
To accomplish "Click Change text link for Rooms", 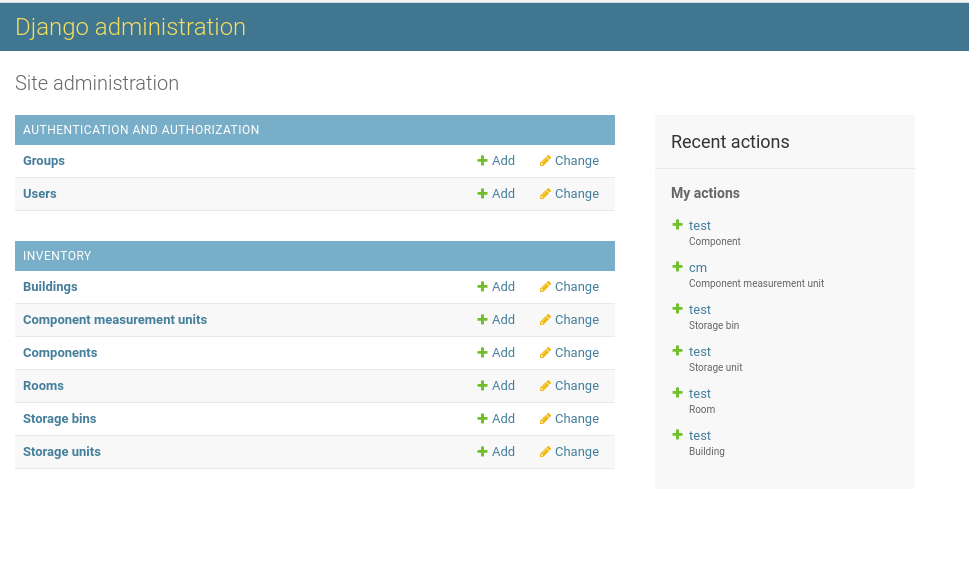I will 577,386.
